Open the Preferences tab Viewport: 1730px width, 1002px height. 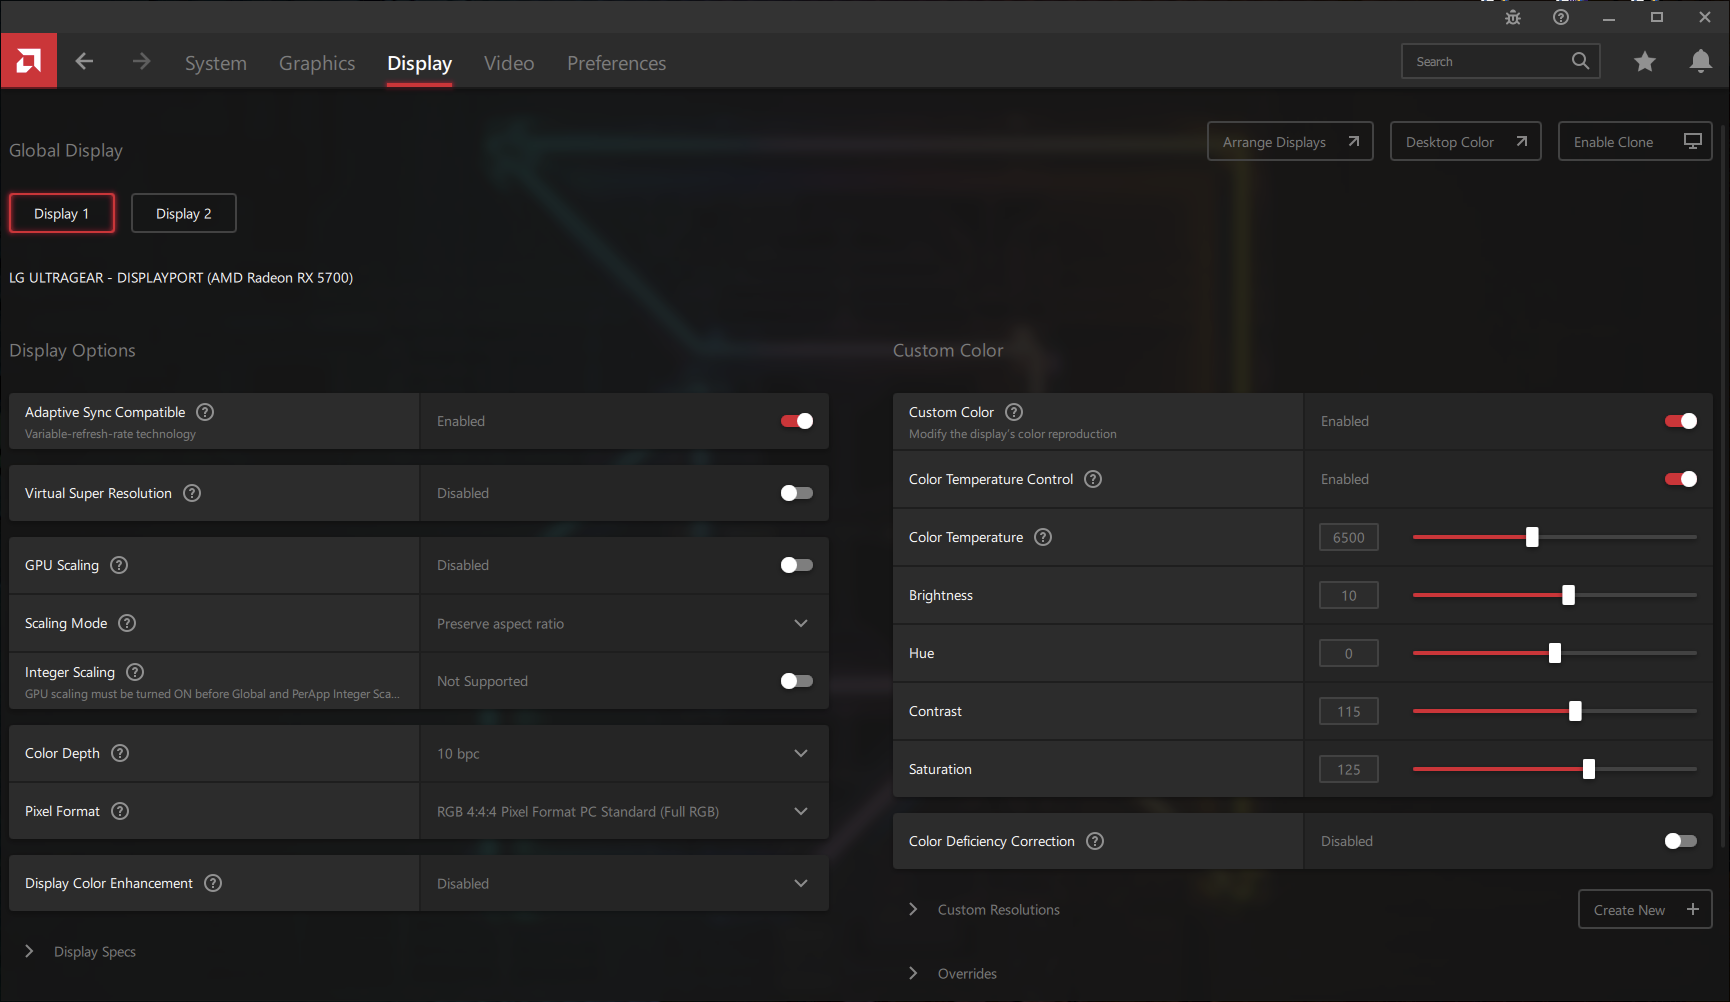(x=617, y=63)
